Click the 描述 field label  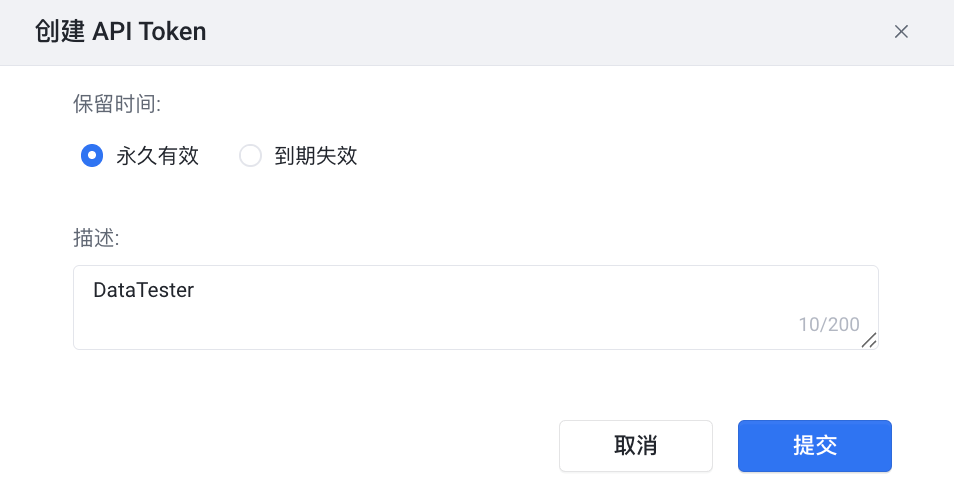coord(96,238)
